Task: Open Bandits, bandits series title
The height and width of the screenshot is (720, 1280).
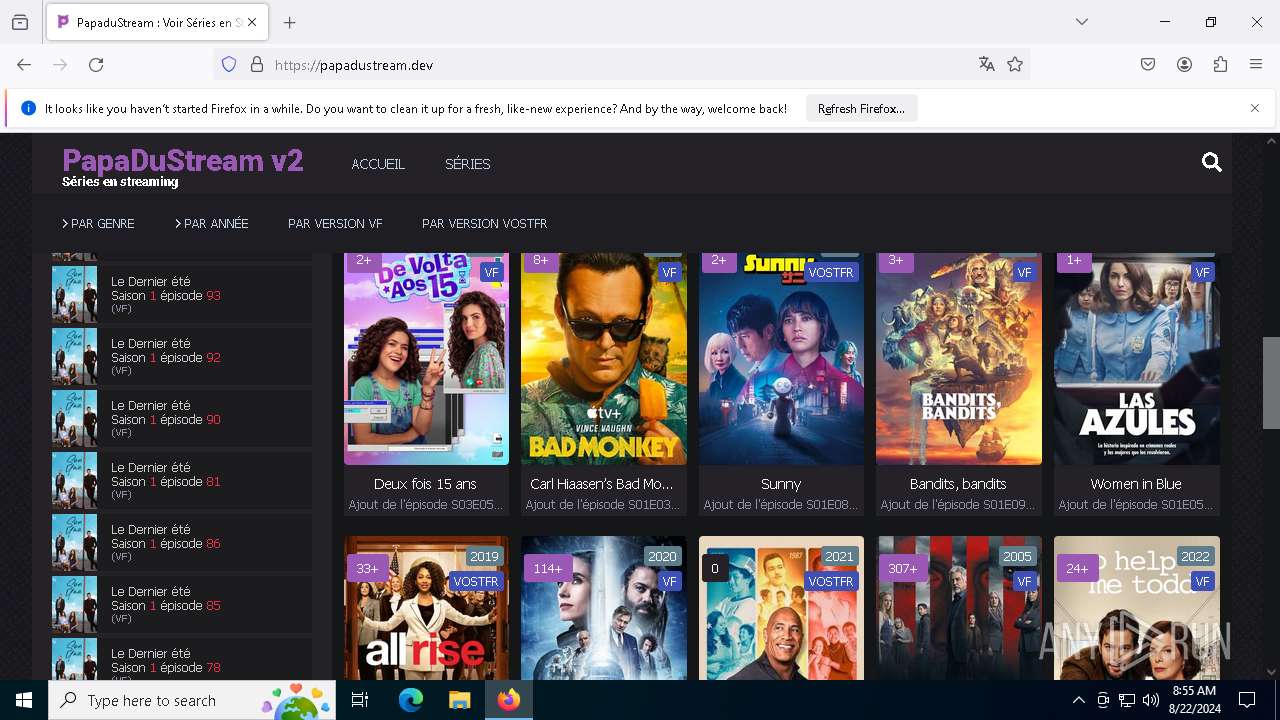Action: click(958, 484)
